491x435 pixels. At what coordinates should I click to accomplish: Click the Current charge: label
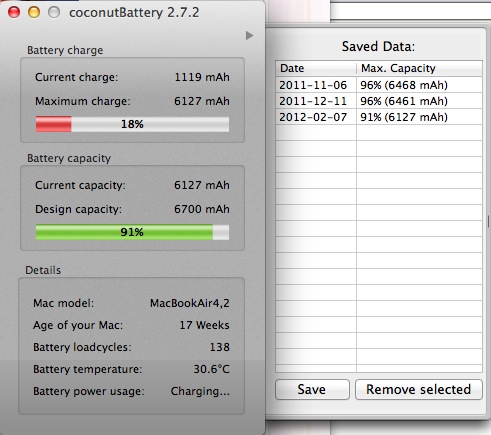[x=76, y=78]
